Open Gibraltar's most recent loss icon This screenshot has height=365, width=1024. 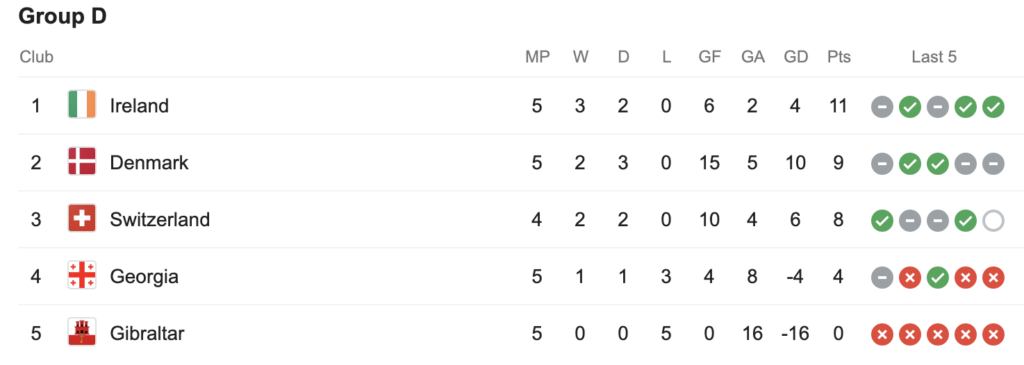(993, 335)
